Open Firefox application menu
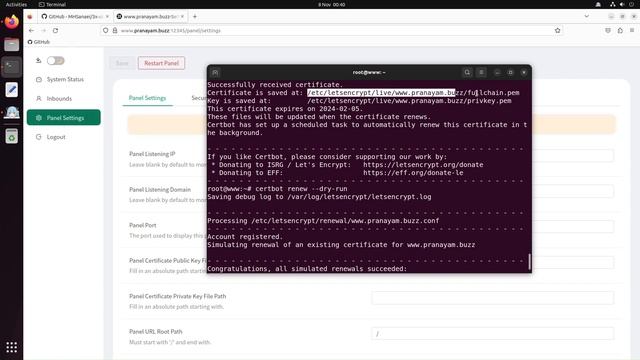 tap(632, 31)
